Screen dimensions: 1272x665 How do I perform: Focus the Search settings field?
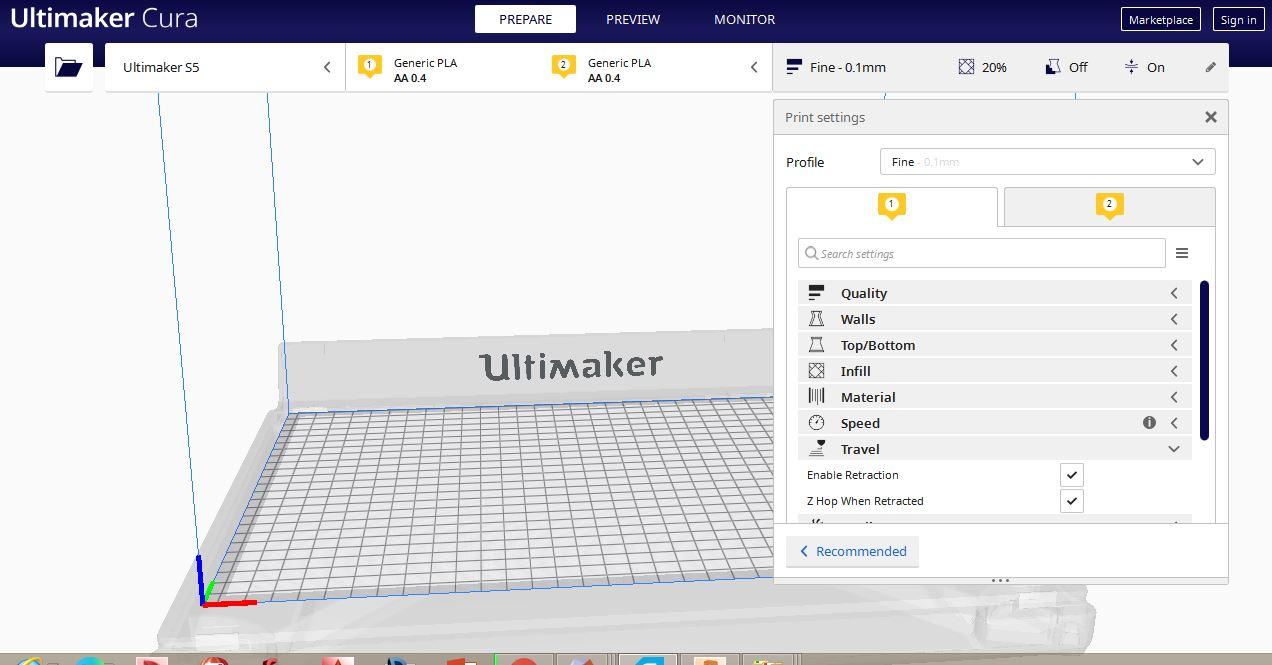[982, 253]
